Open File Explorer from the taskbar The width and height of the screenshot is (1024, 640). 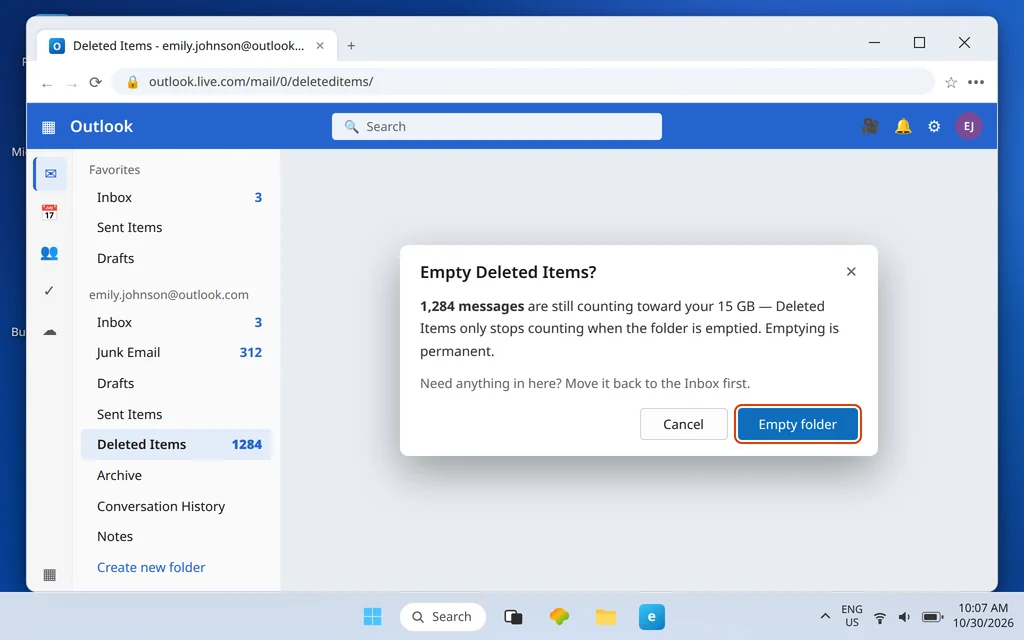pyautogui.click(x=605, y=616)
